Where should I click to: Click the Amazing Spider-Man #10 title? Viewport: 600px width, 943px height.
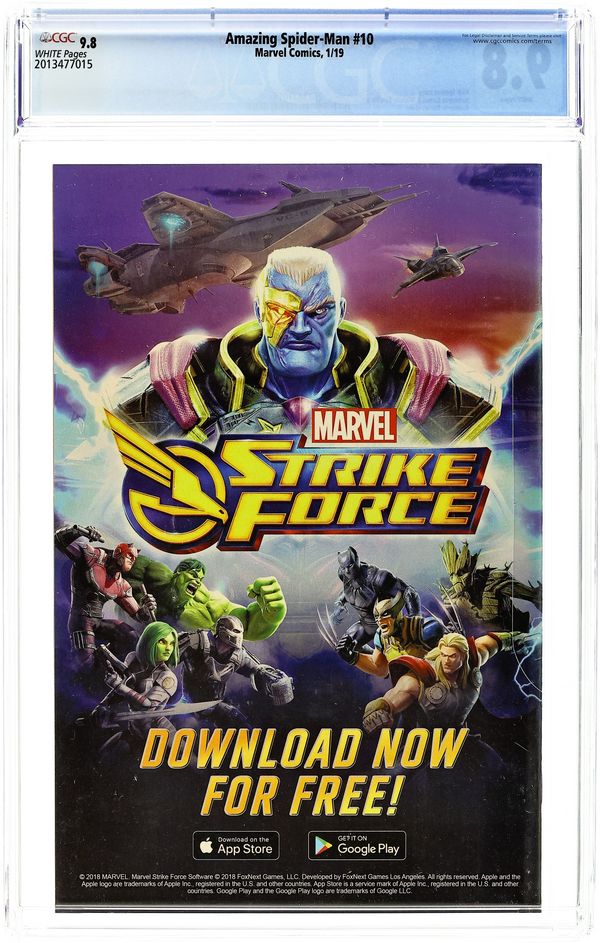point(299,39)
